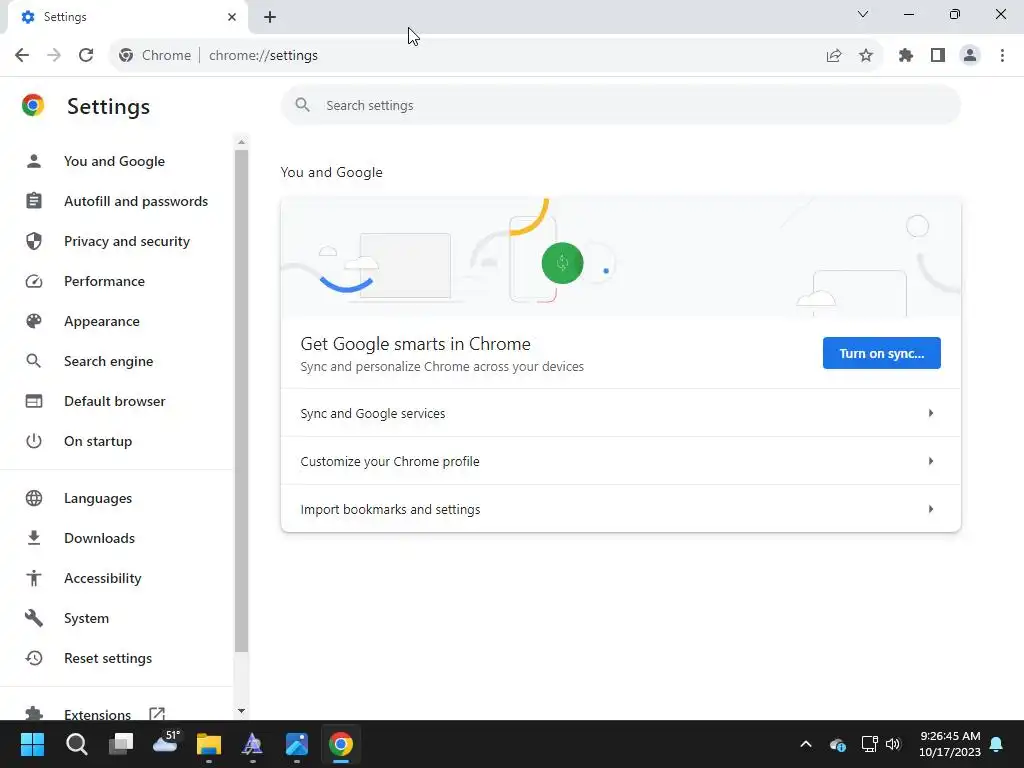Expand Import bookmarks and settings row
This screenshot has width=1024, height=768.
(x=620, y=509)
